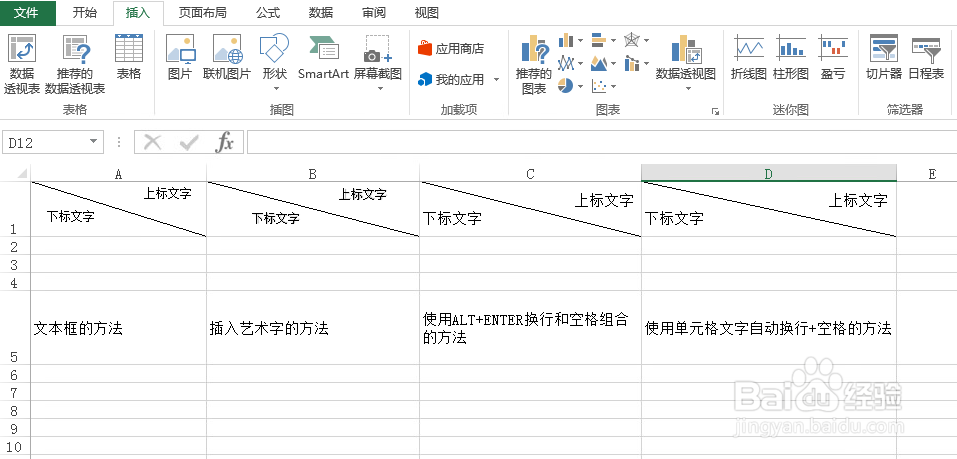This screenshot has width=957, height=459.
Task: Open My Apps (我的应用)
Action: coord(451,79)
